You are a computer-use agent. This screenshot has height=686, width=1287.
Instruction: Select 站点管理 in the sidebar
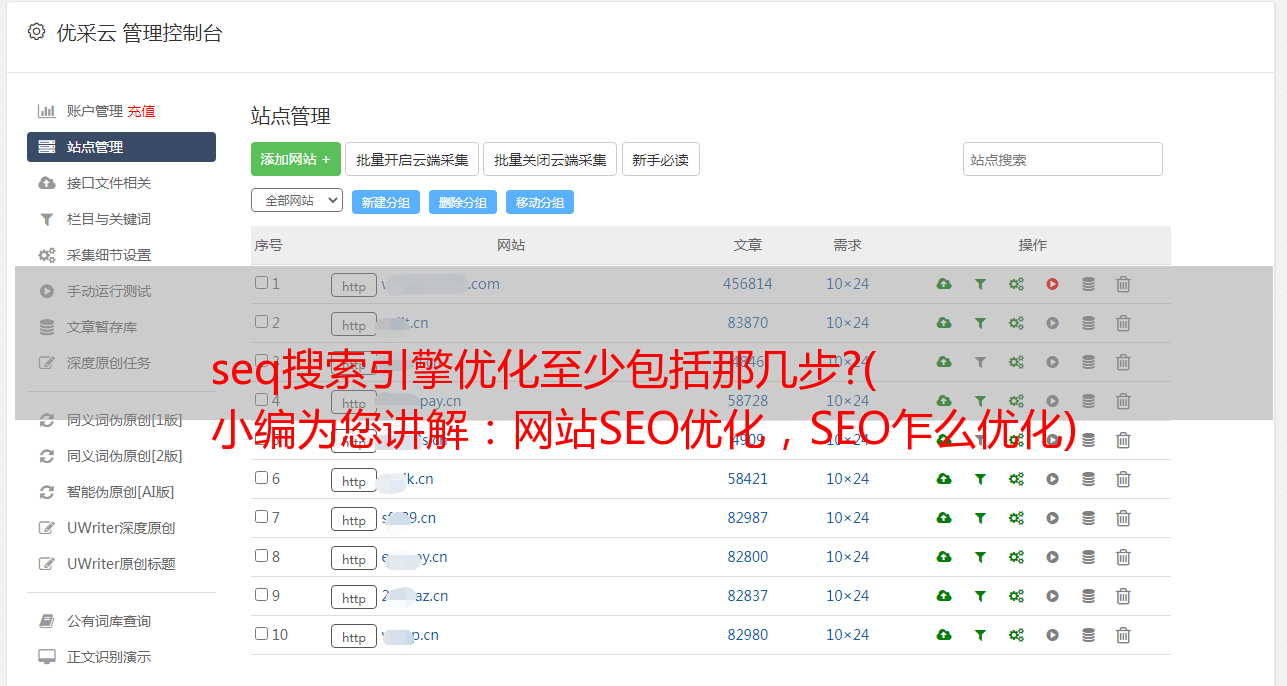coord(121,147)
